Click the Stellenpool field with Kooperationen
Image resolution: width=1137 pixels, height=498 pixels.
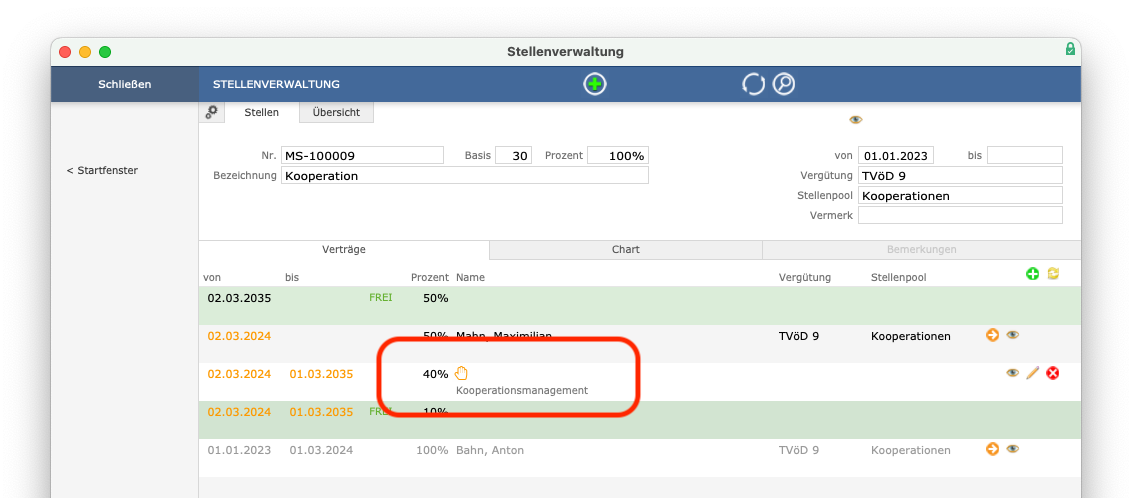(960, 196)
